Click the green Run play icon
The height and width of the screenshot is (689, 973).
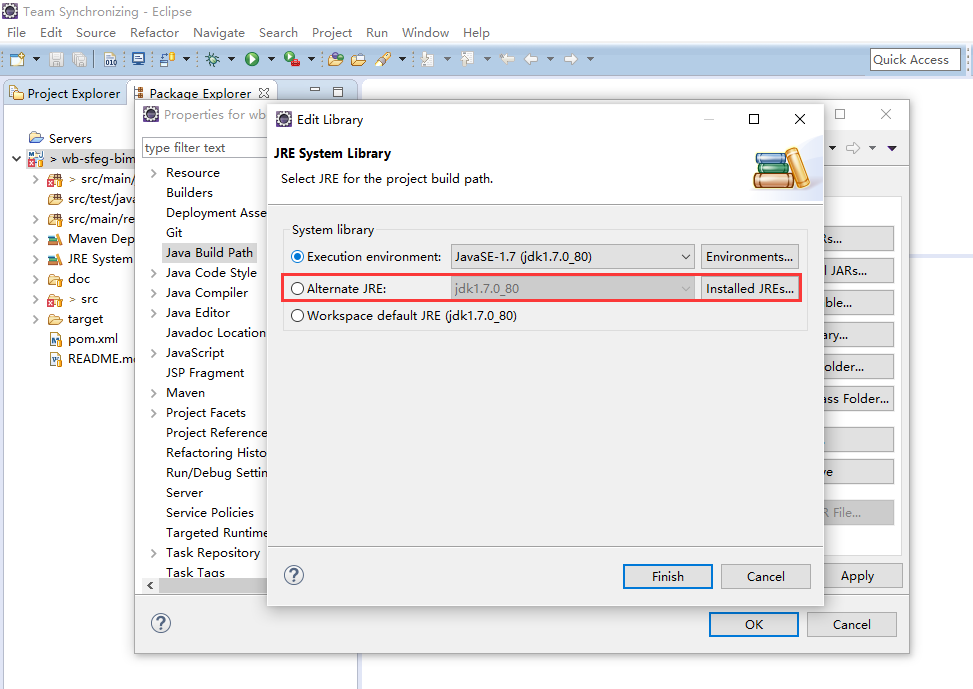(252, 59)
